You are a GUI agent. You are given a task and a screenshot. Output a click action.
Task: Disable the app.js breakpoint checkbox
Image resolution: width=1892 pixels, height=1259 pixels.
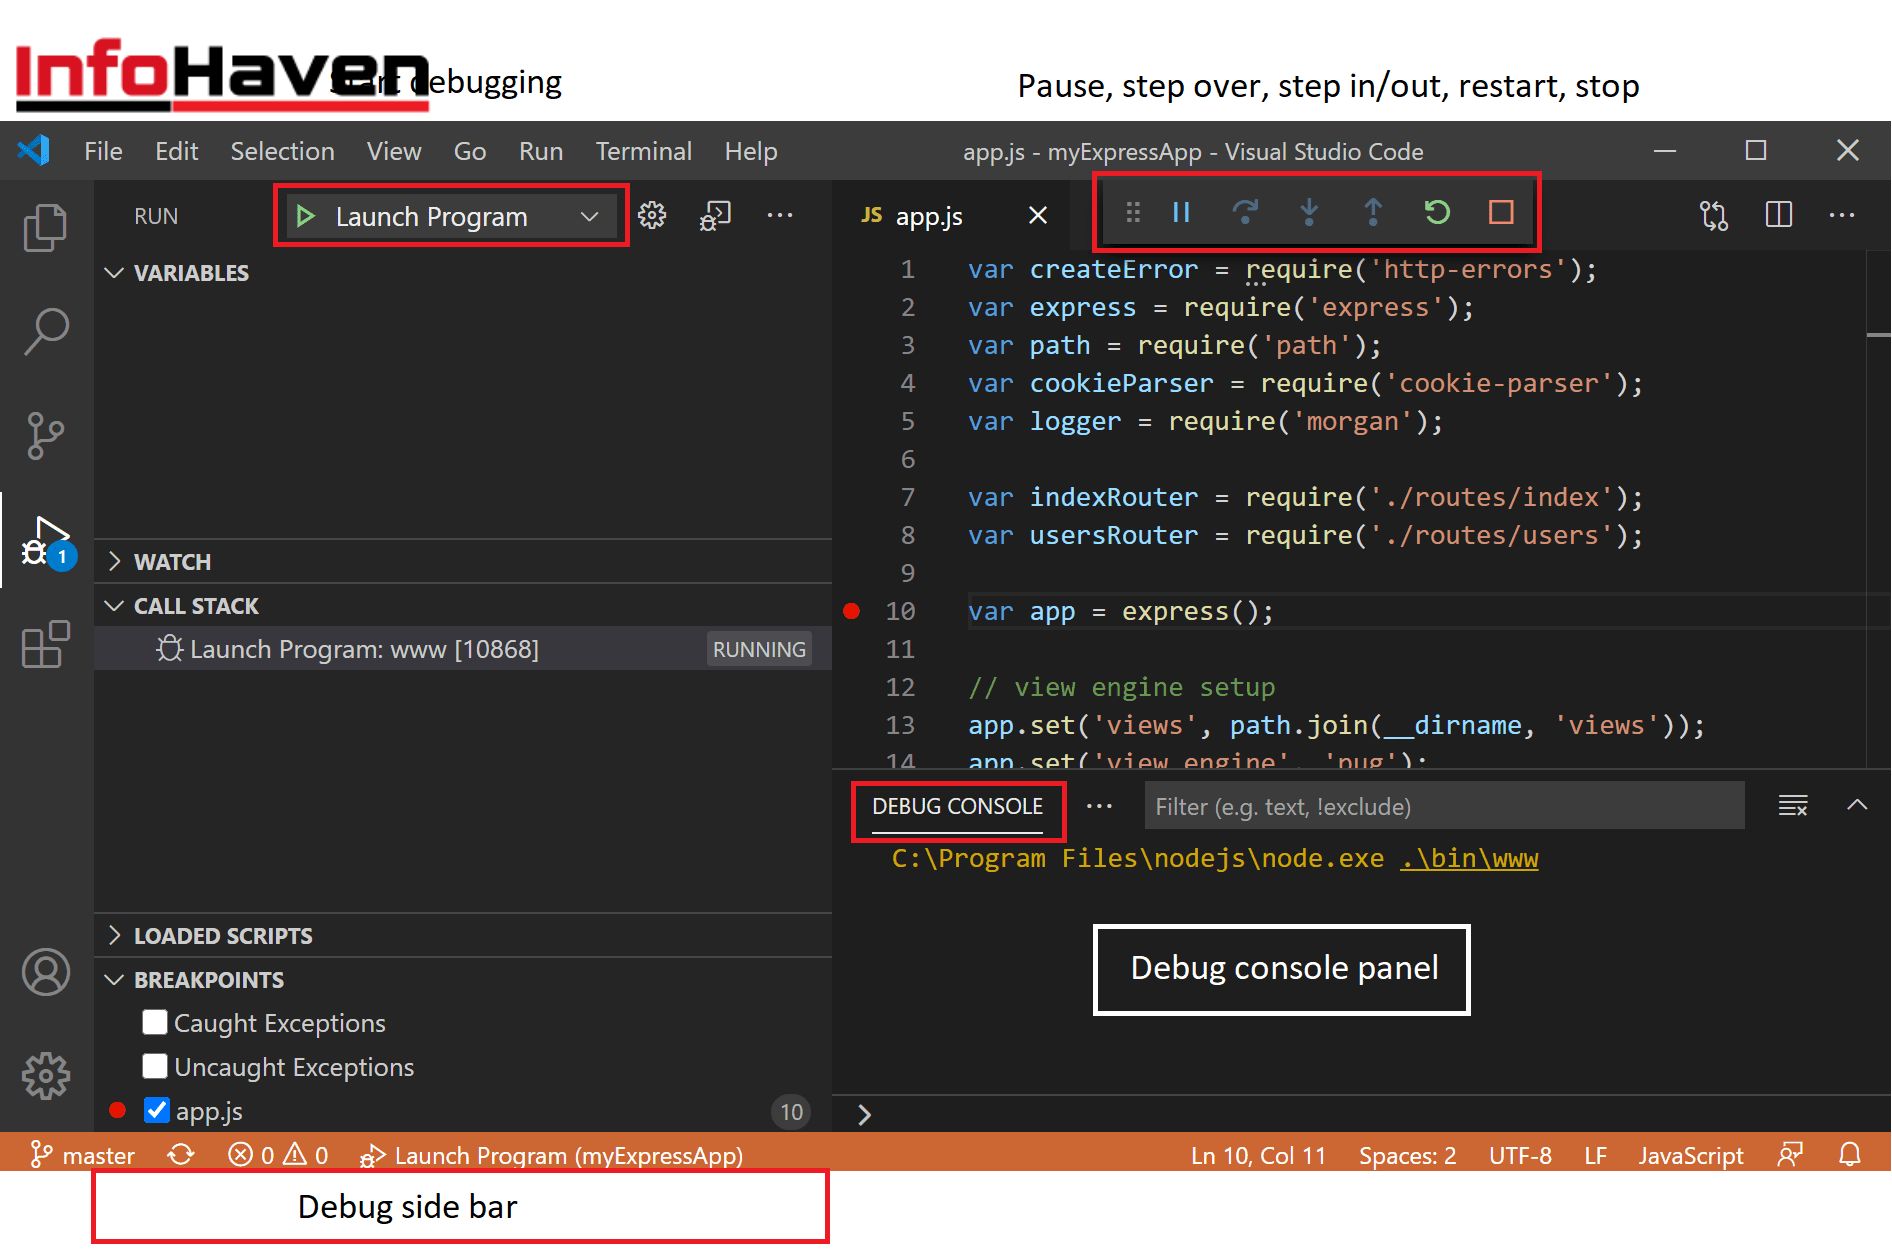click(x=157, y=1110)
